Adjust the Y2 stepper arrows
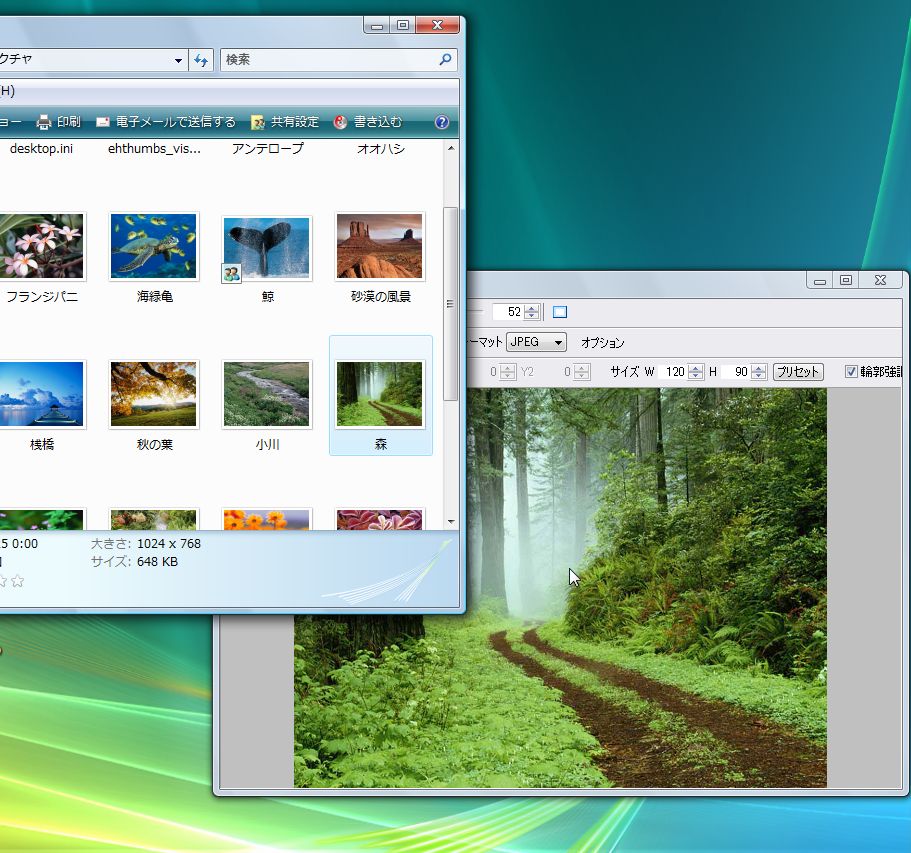The height and width of the screenshot is (853, 911). 582,372
